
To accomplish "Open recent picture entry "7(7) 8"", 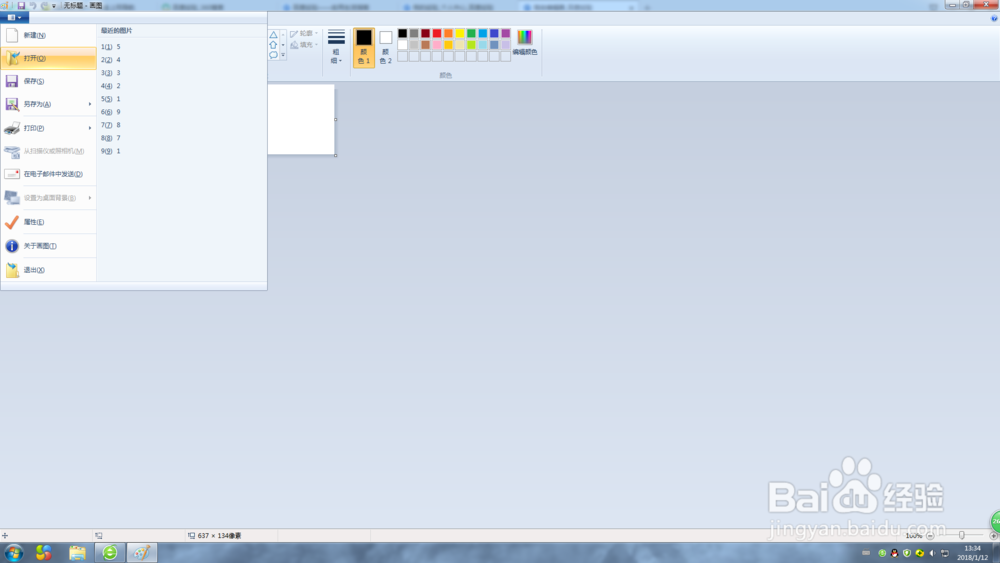I will [x=182, y=125].
